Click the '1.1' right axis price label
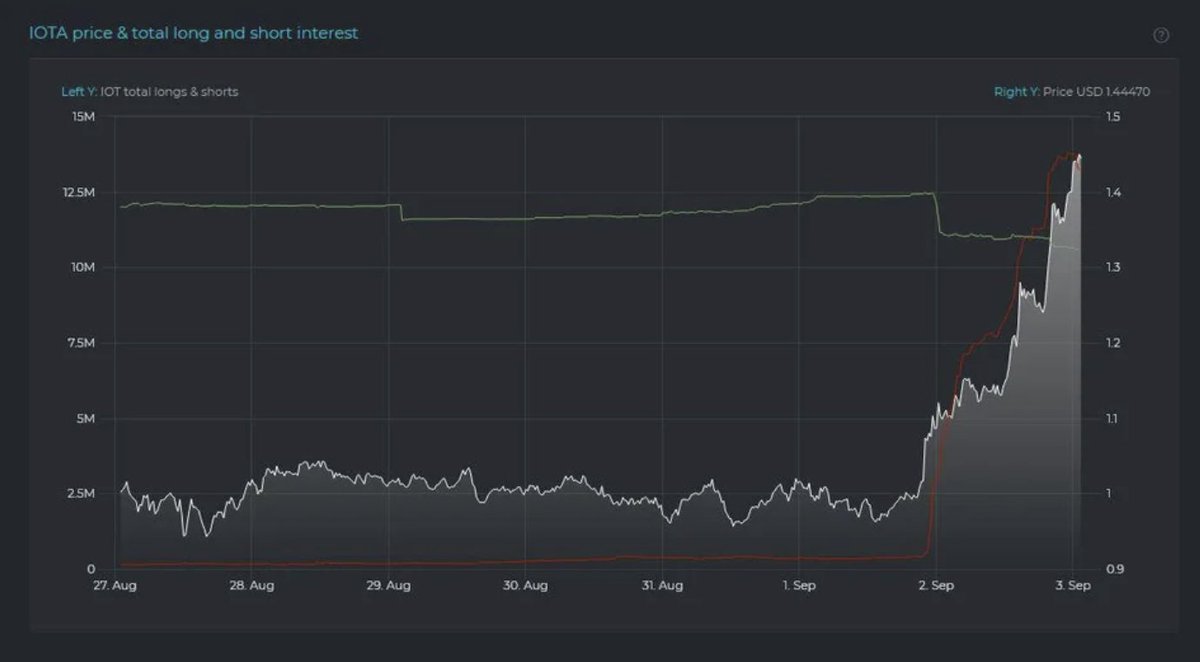This screenshot has height=662, width=1200. pos(1112,418)
